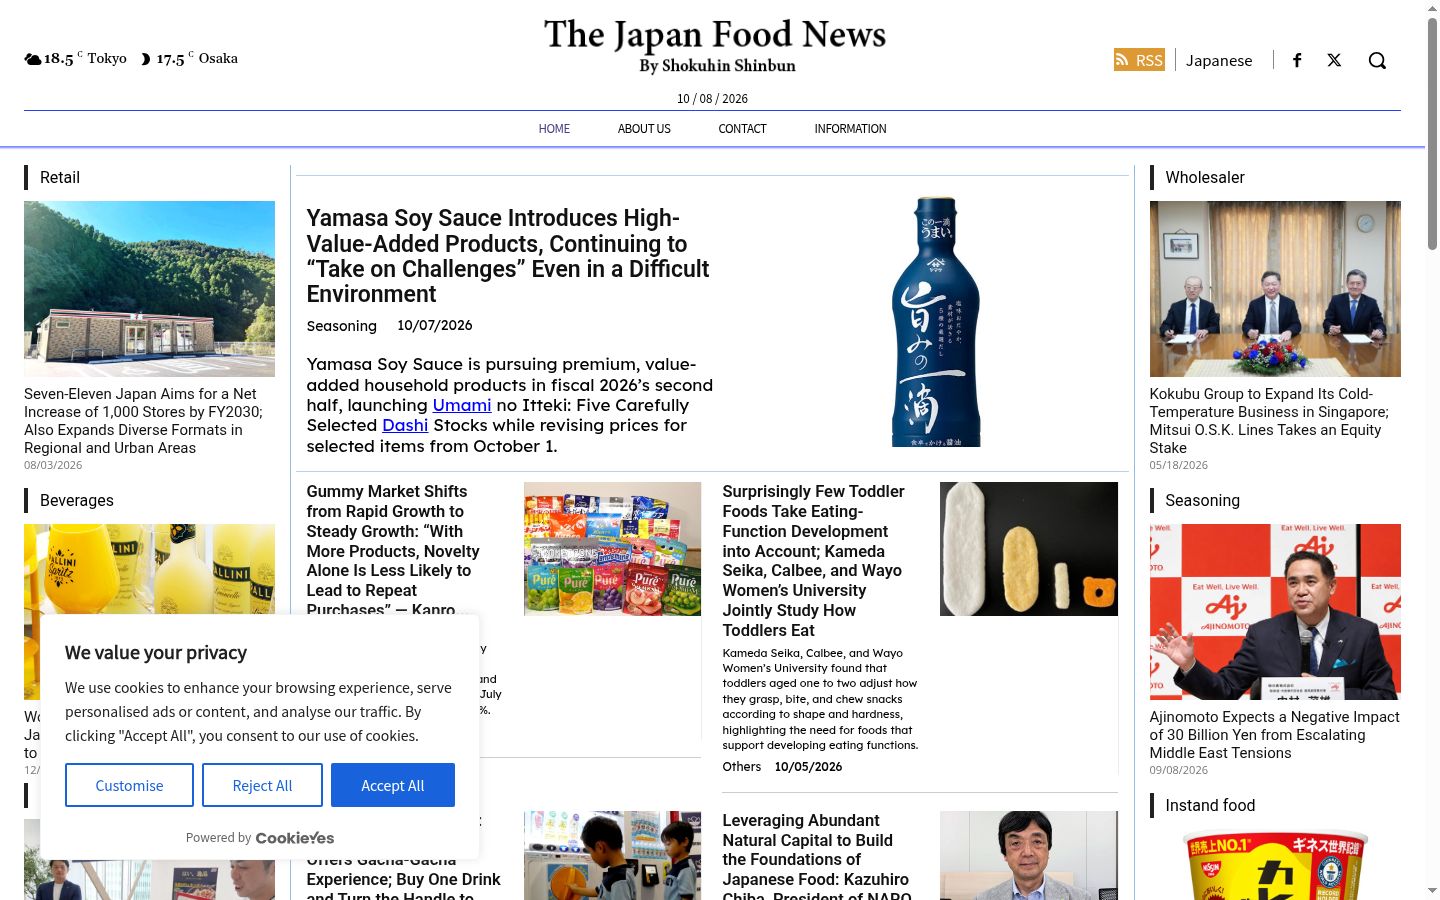Open the Cookieyes powered-by link
Image resolution: width=1440 pixels, height=900 pixels.
(x=295, y=838)
